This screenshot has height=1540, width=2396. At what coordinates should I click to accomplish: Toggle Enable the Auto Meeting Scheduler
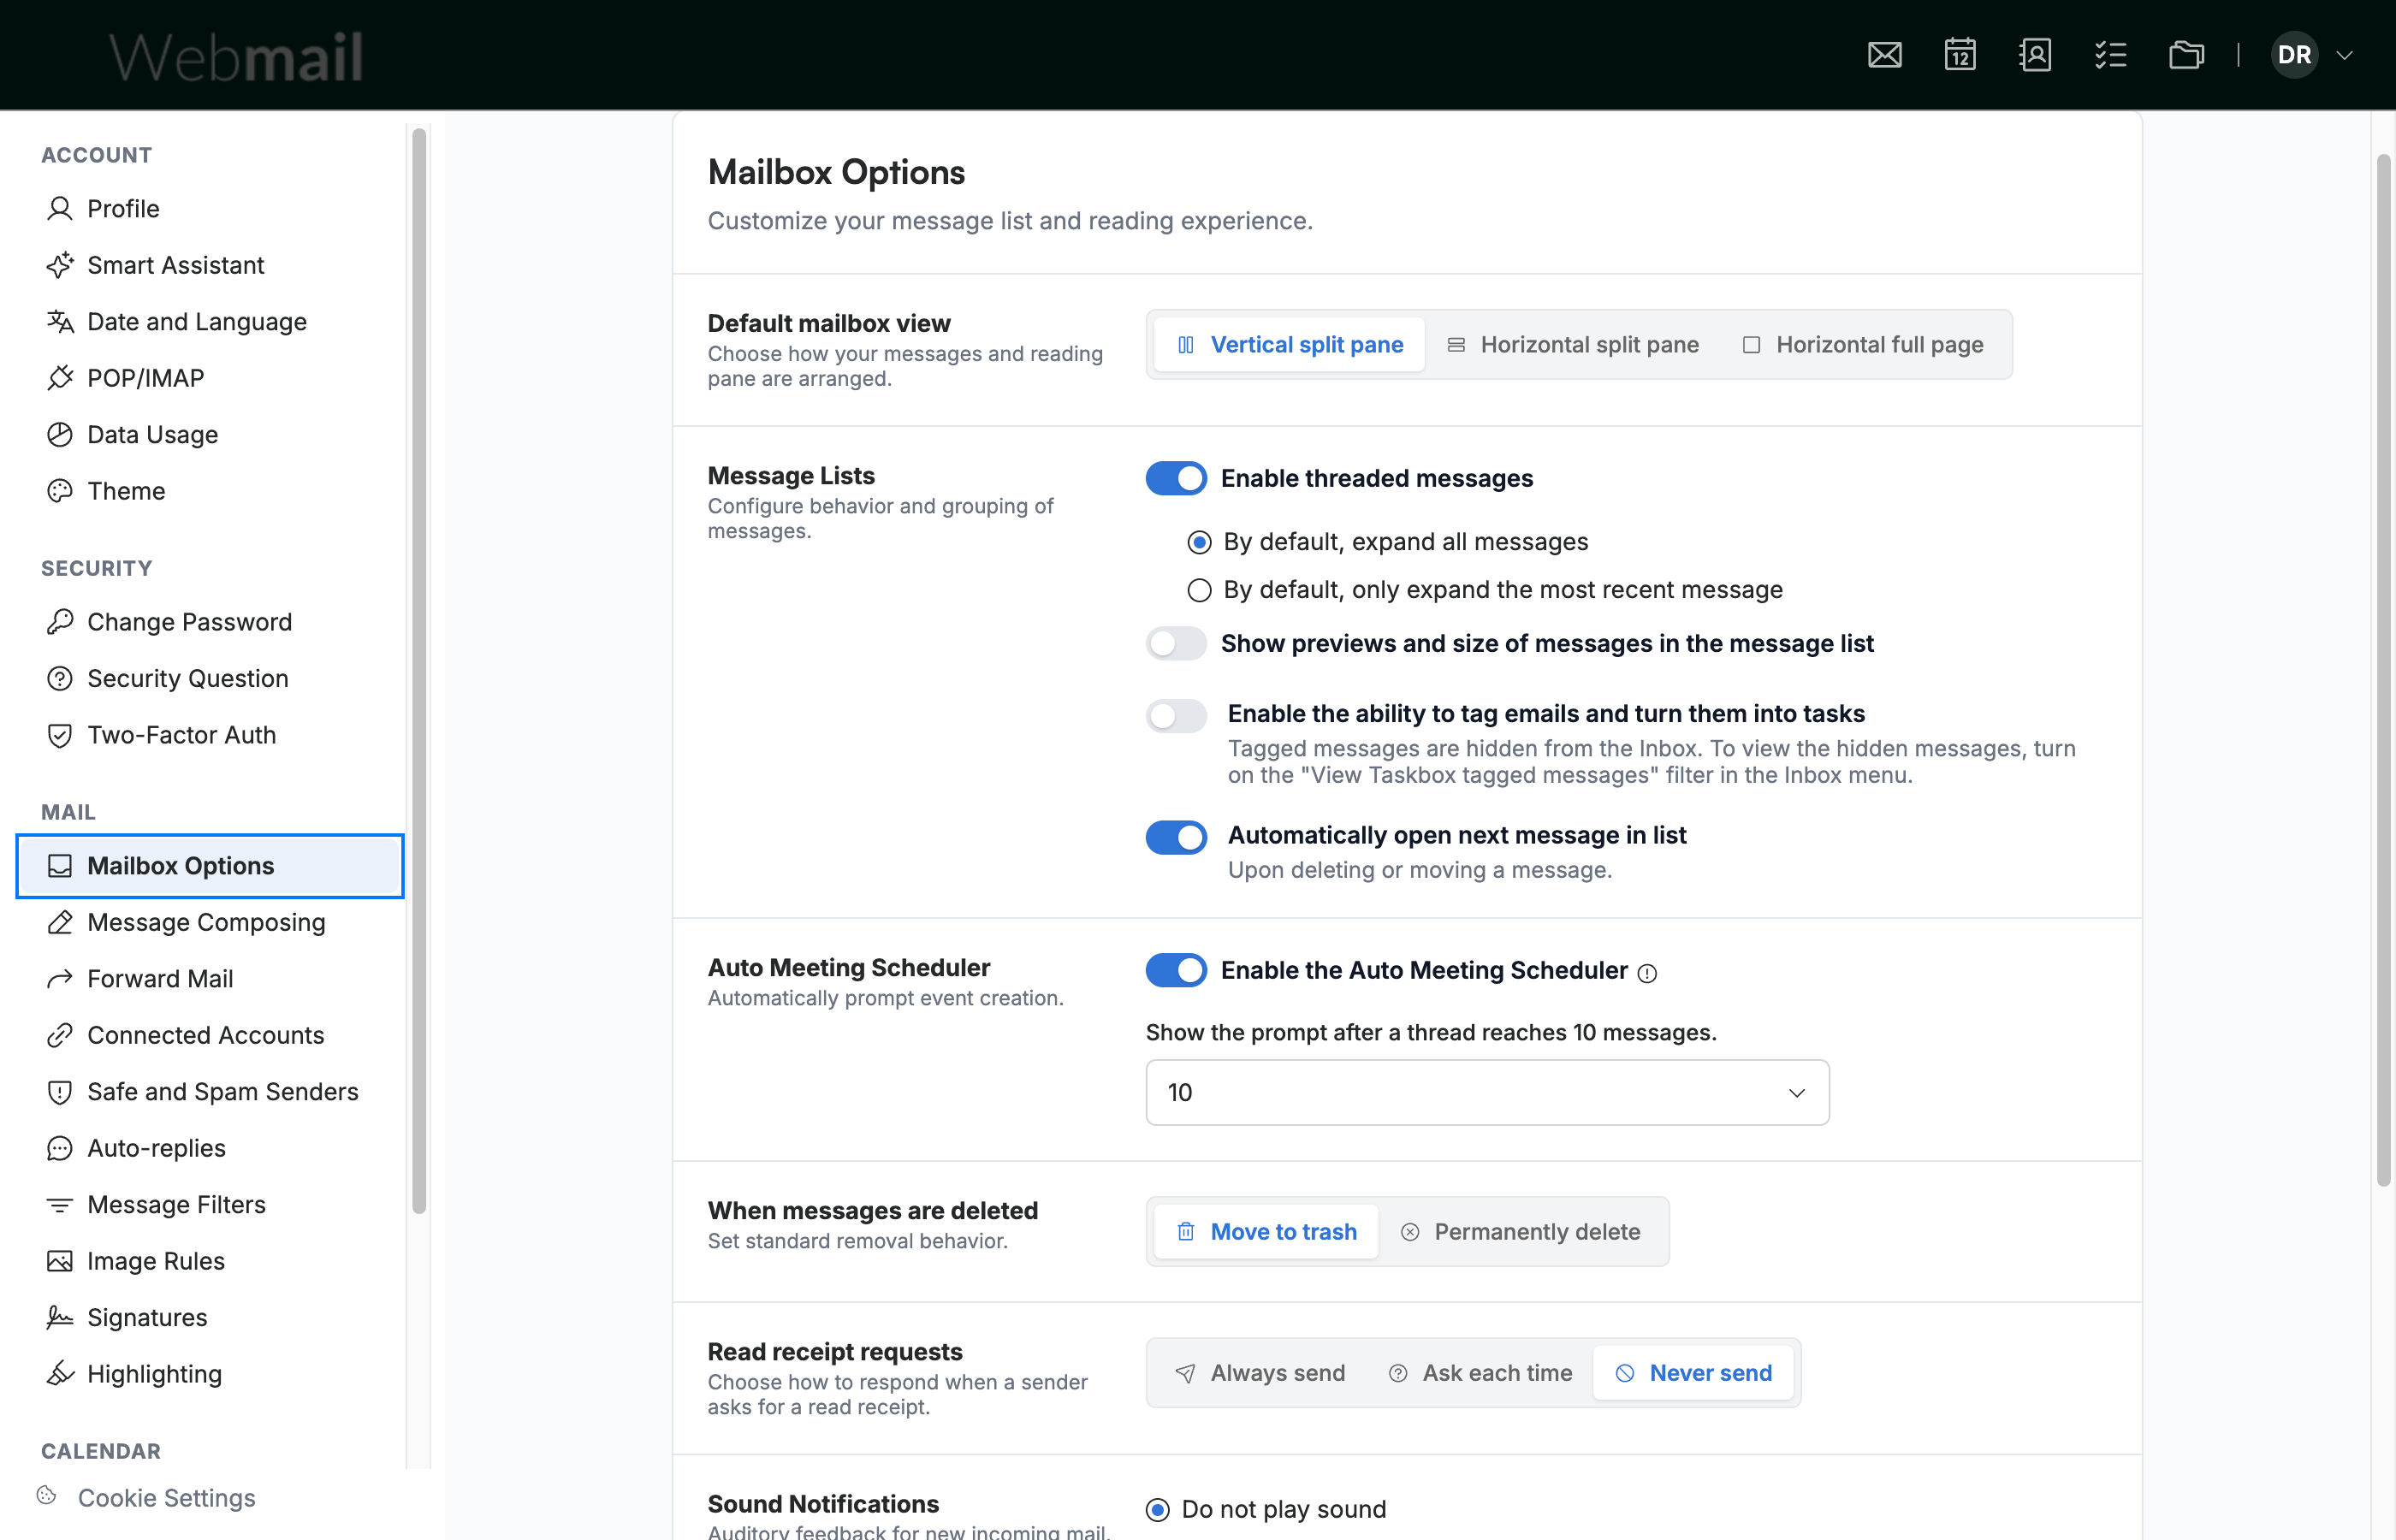tap(1176, 970)
